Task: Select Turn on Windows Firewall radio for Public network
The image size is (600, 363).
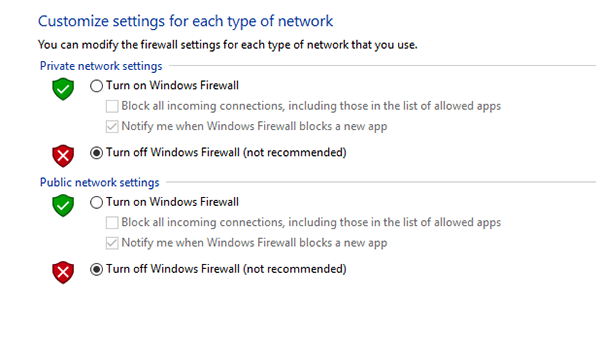Action: (x=96, y=202)
